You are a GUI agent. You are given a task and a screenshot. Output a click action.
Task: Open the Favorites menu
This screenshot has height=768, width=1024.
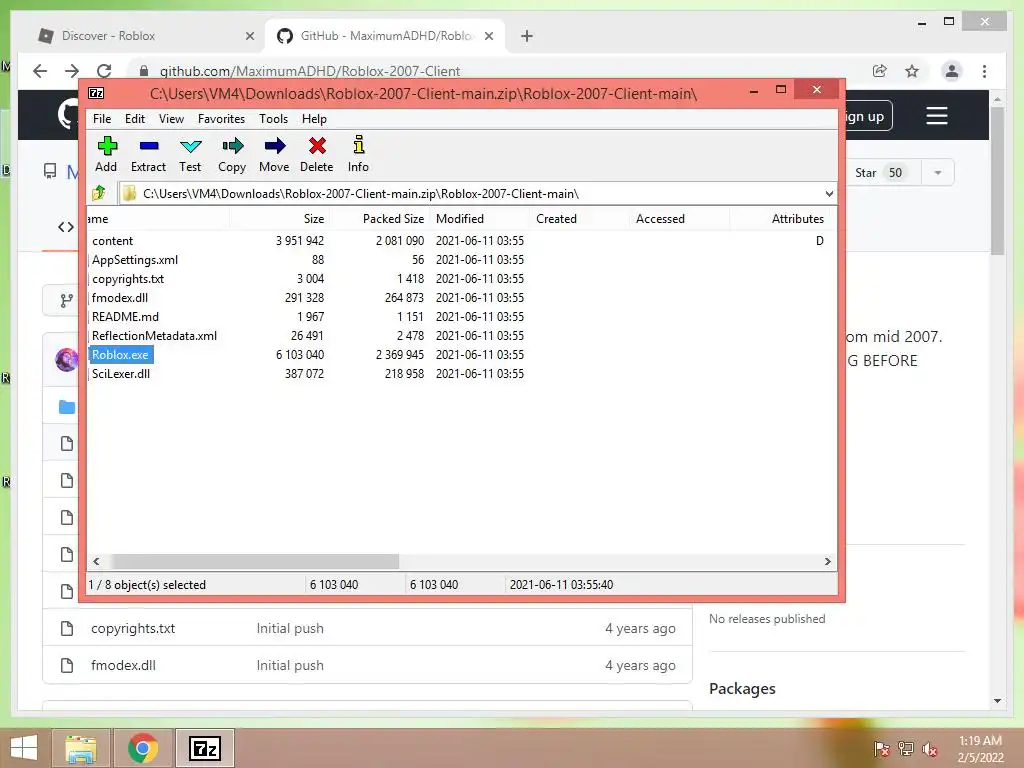(221, 119)
